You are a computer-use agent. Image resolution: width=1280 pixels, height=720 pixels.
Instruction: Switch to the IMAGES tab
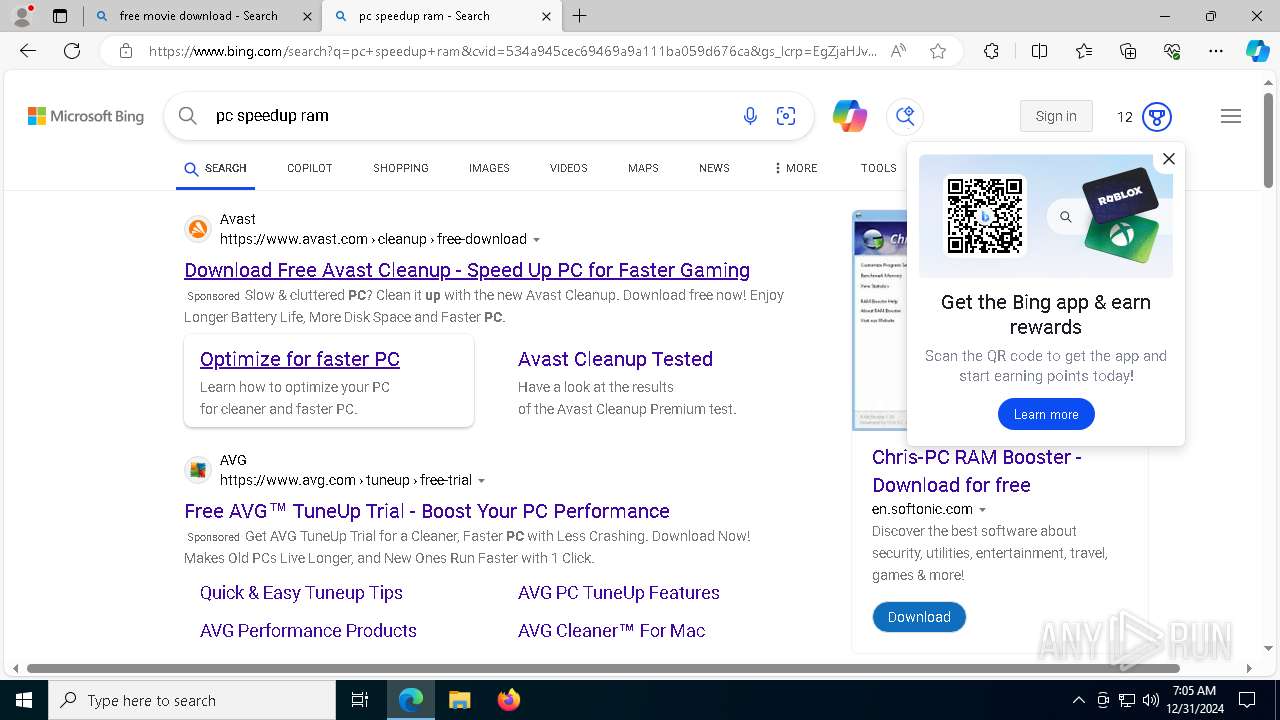coord(489,168)
